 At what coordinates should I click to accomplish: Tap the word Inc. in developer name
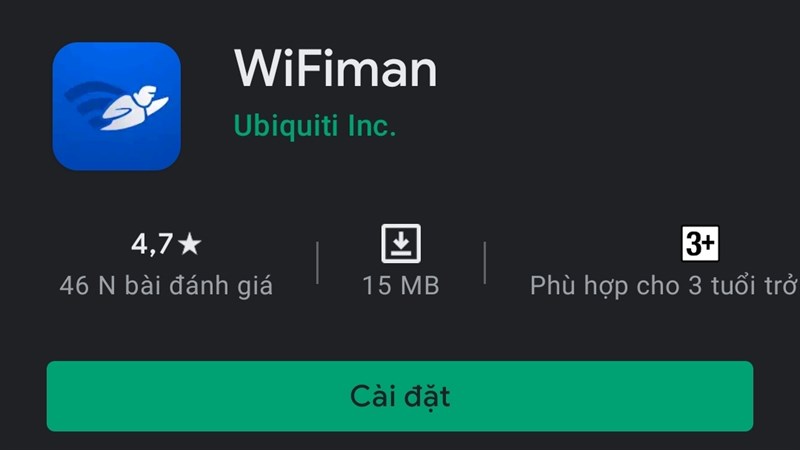point(372,126)
